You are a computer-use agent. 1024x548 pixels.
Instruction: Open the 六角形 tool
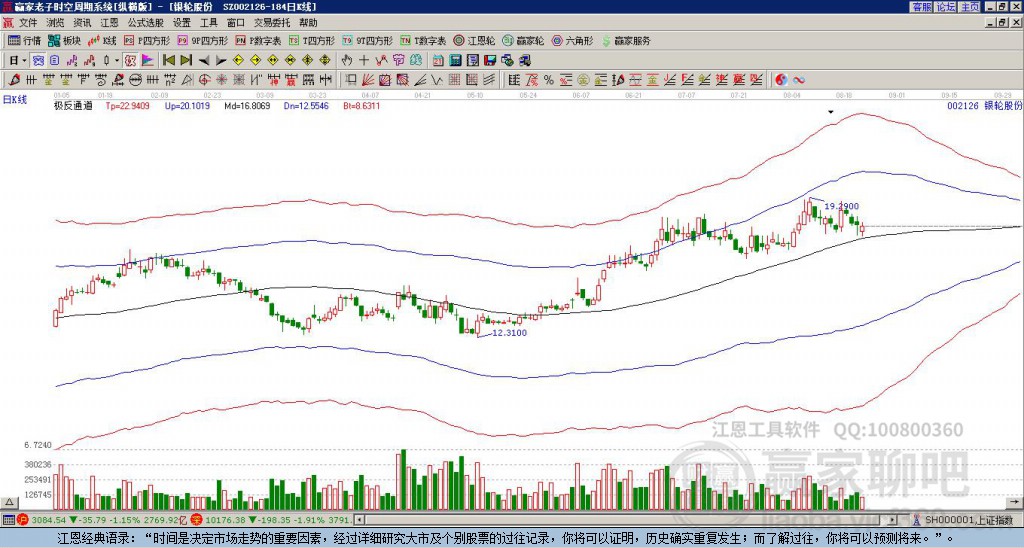point(572,40)
